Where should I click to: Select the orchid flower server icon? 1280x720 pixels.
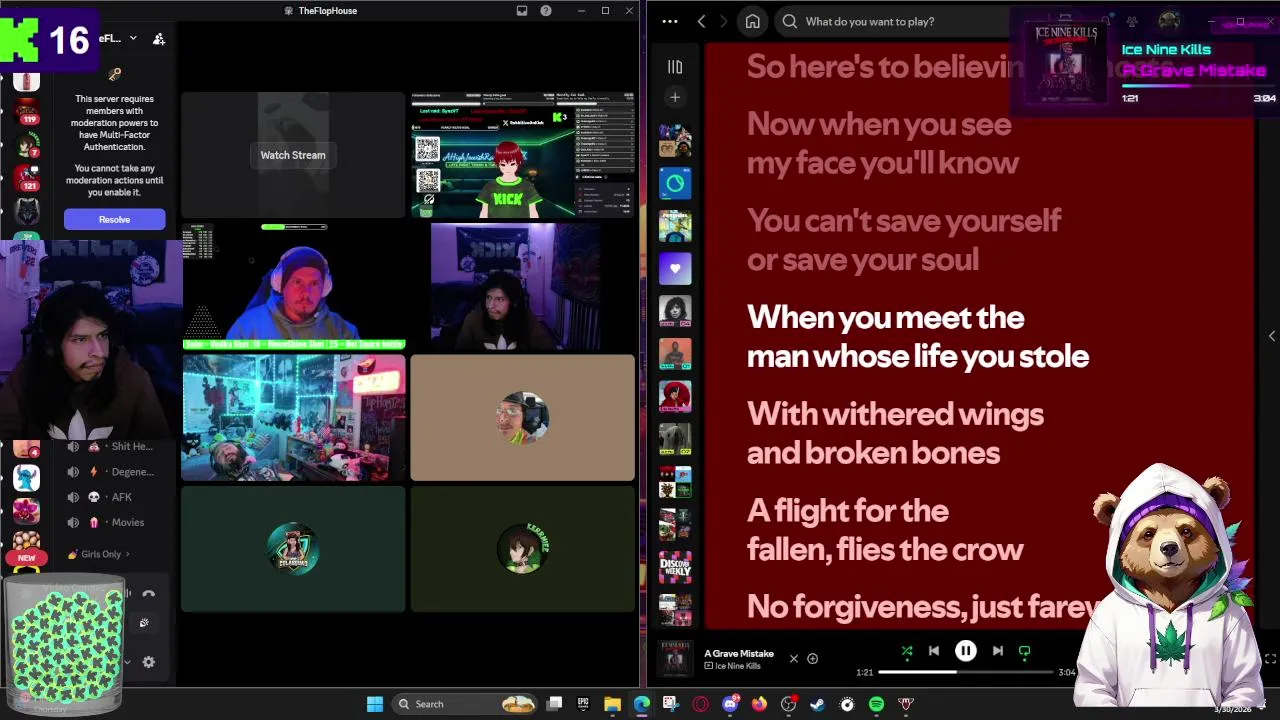coord(26,512)
